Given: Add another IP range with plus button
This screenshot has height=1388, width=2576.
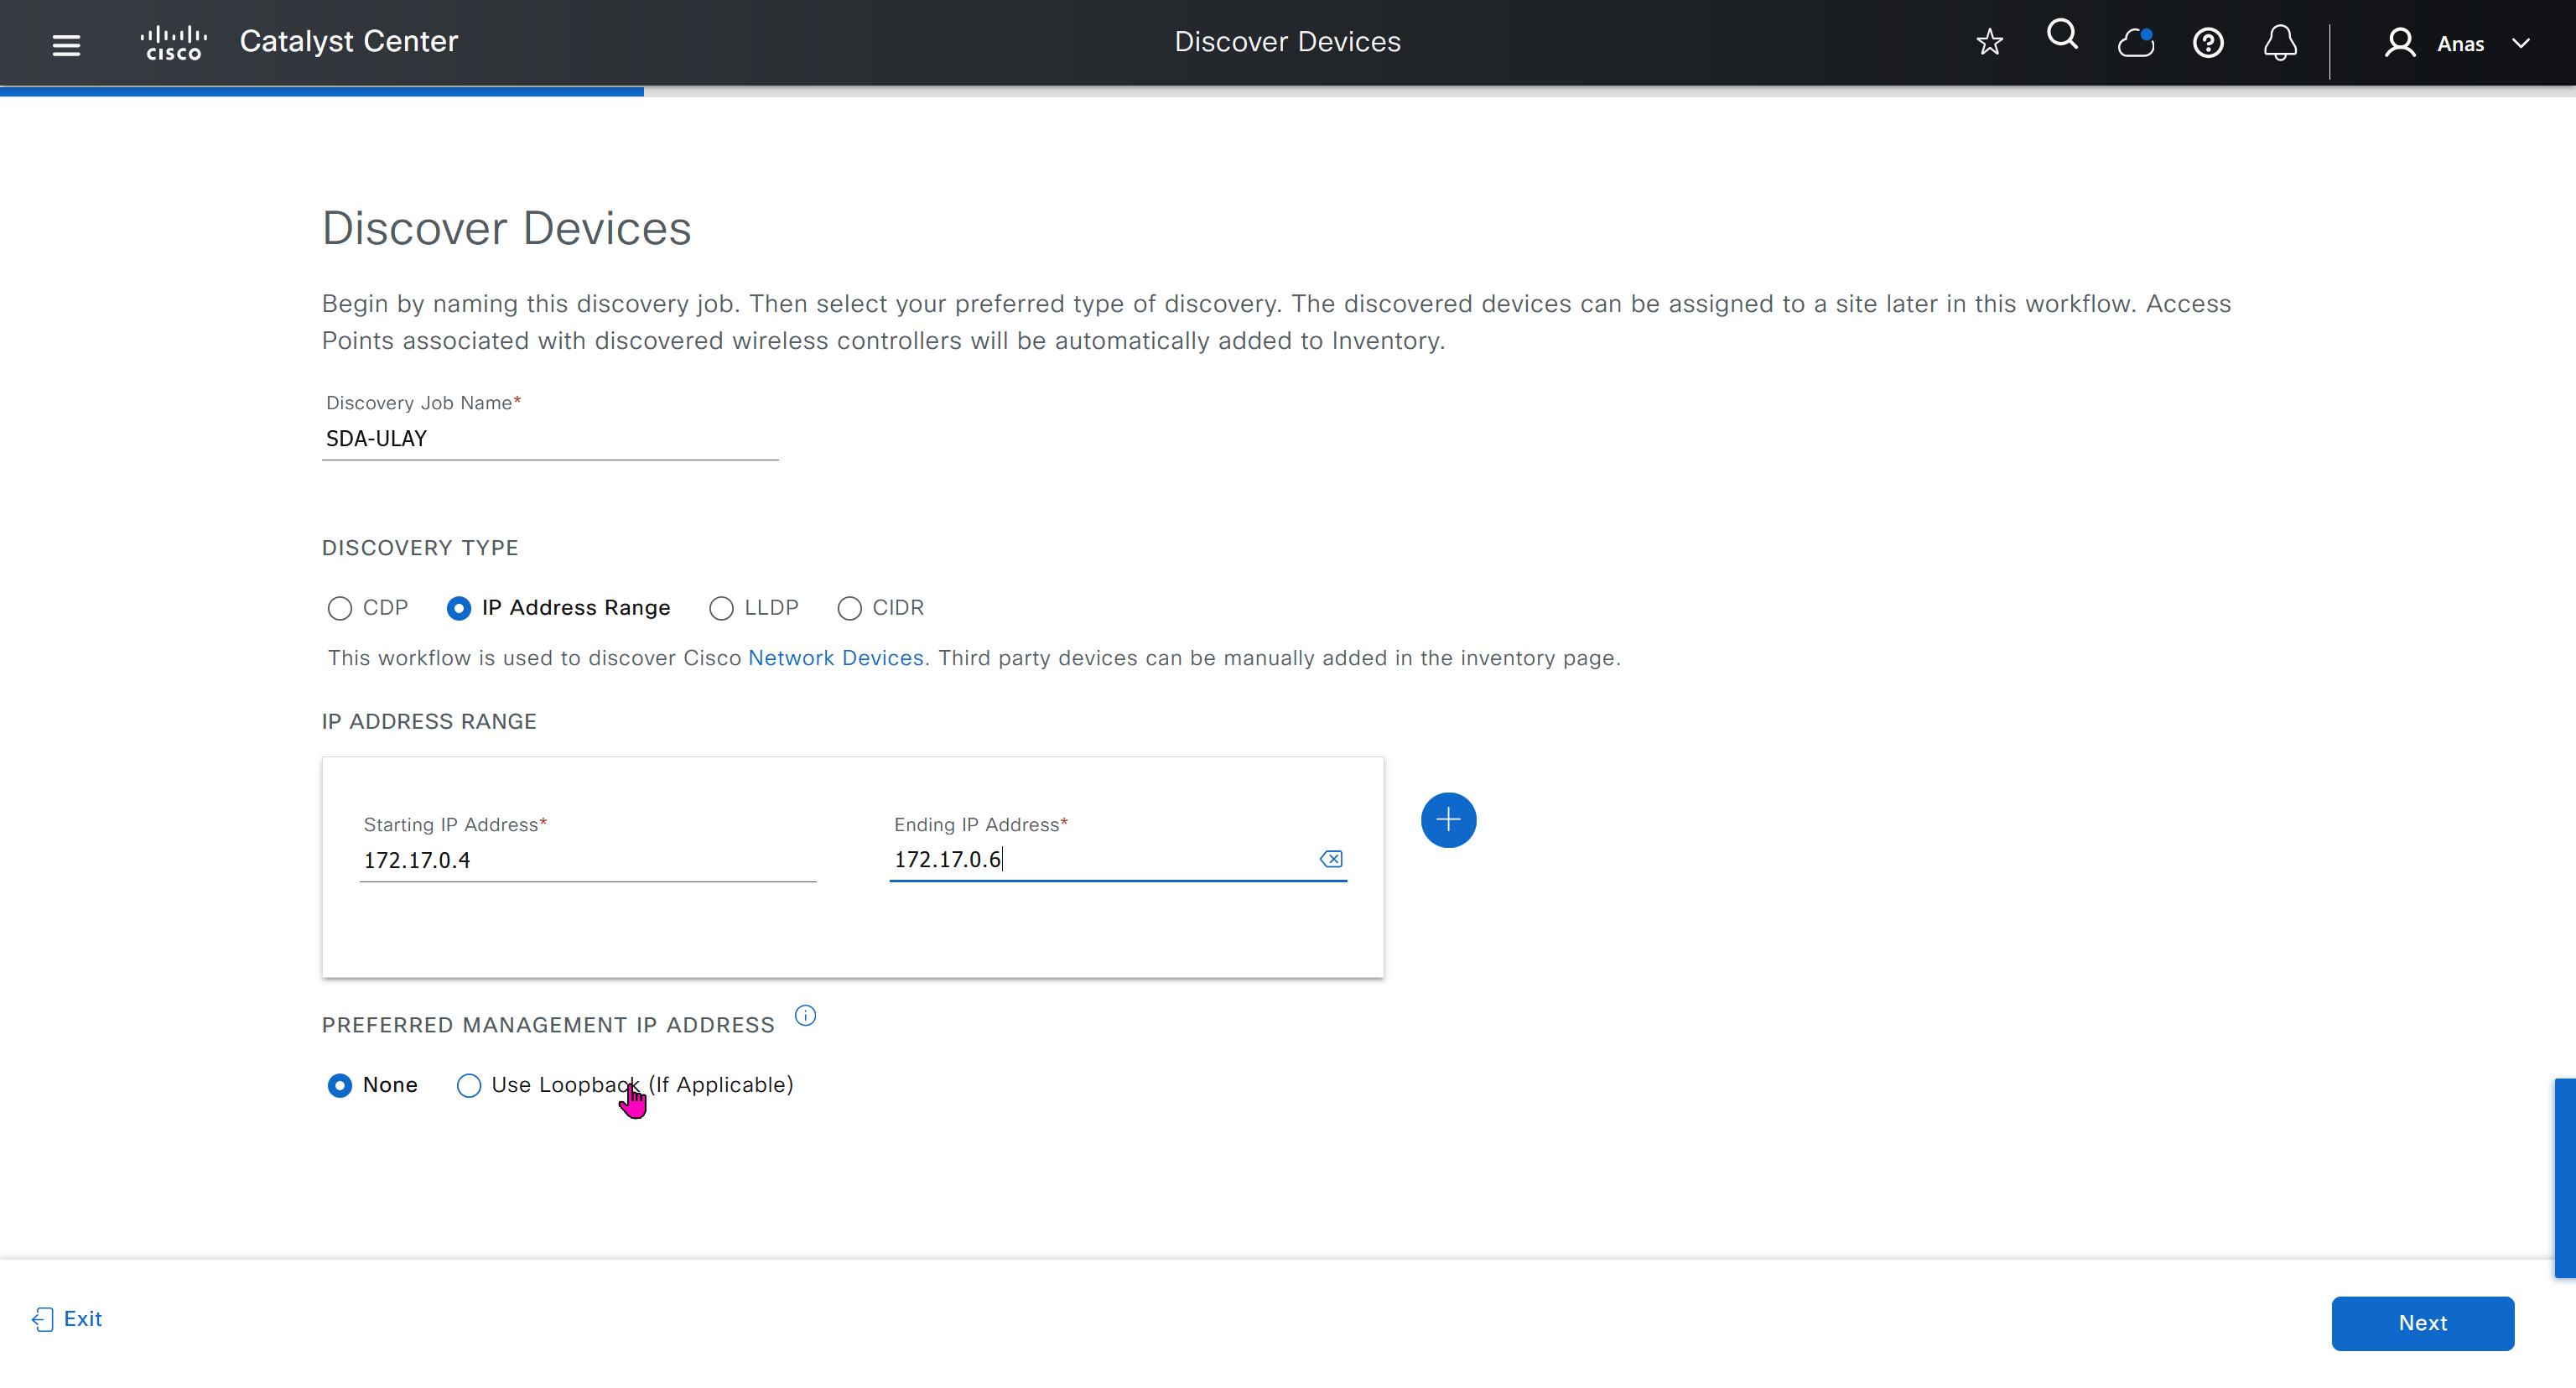Looking at the screenshot, I should click(x=1447, y=820).
